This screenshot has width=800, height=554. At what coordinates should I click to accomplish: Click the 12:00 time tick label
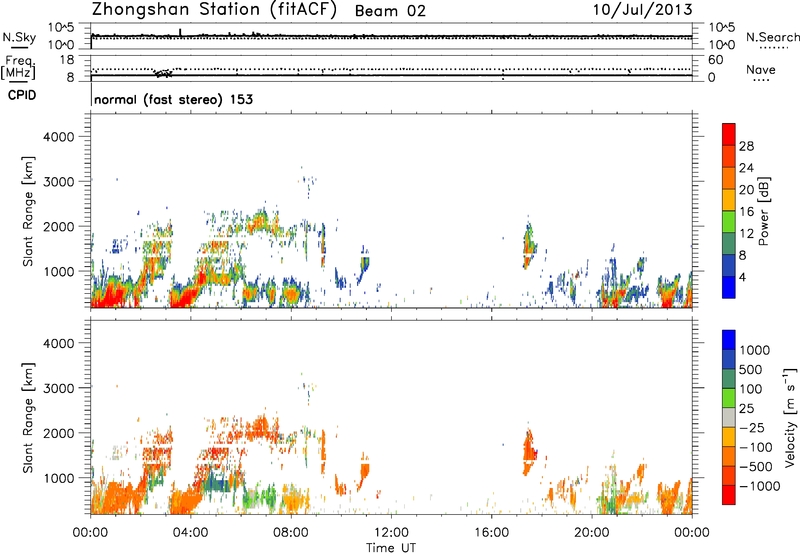[x=391, y=533]
